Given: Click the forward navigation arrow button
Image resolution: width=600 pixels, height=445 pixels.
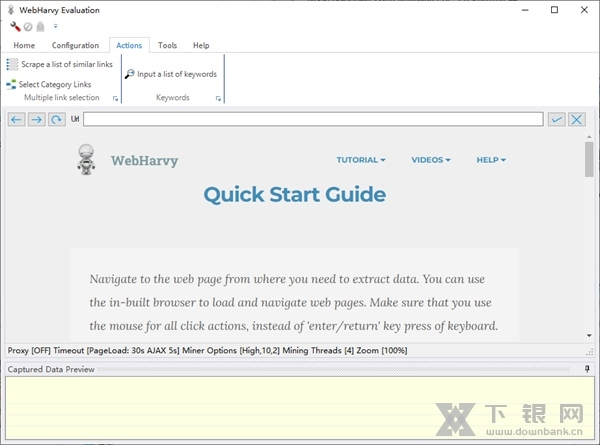Looking at the screenshot, I should [x=36, y=119].
